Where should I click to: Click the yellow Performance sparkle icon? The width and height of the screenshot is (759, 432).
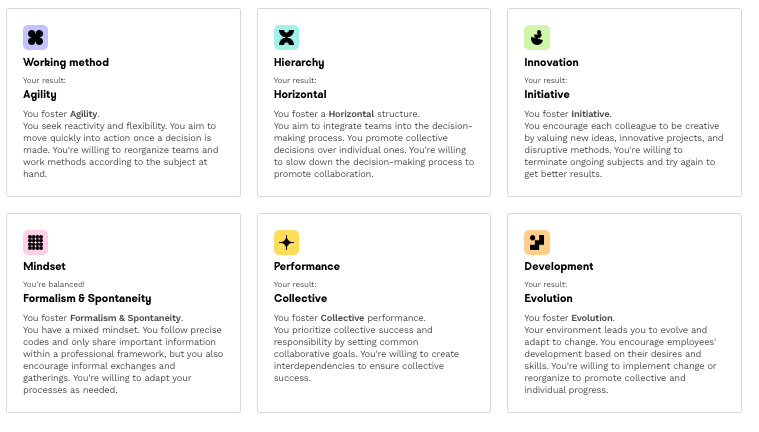point(286,242)
